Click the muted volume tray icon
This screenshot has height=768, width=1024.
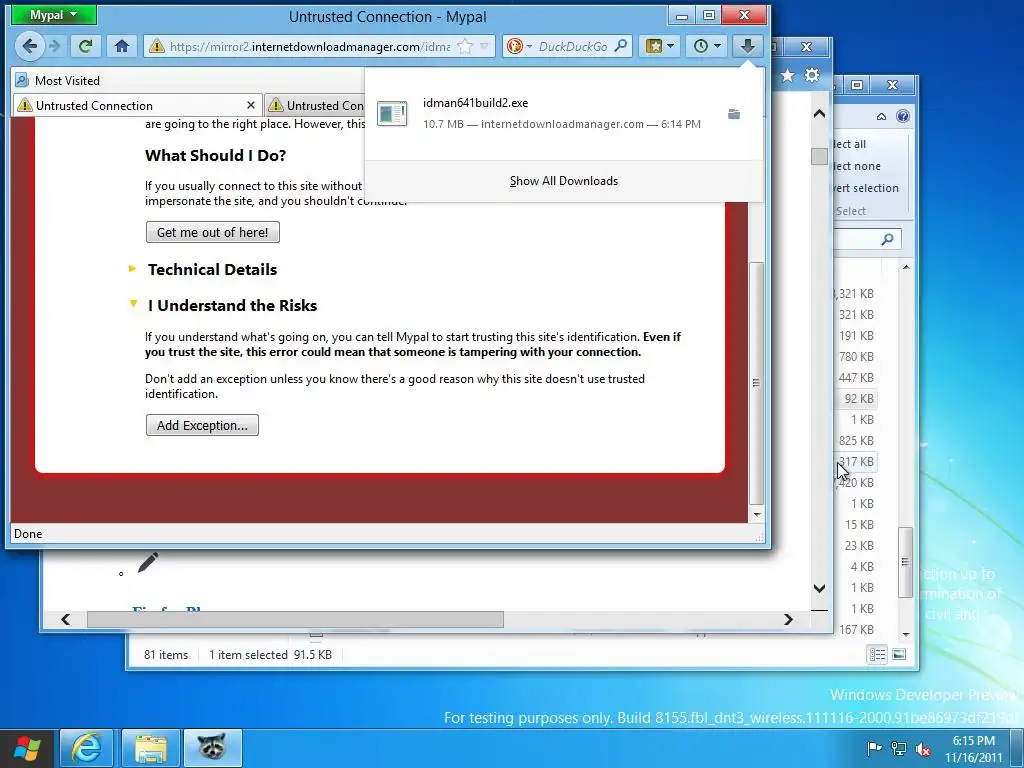point(923,748)
